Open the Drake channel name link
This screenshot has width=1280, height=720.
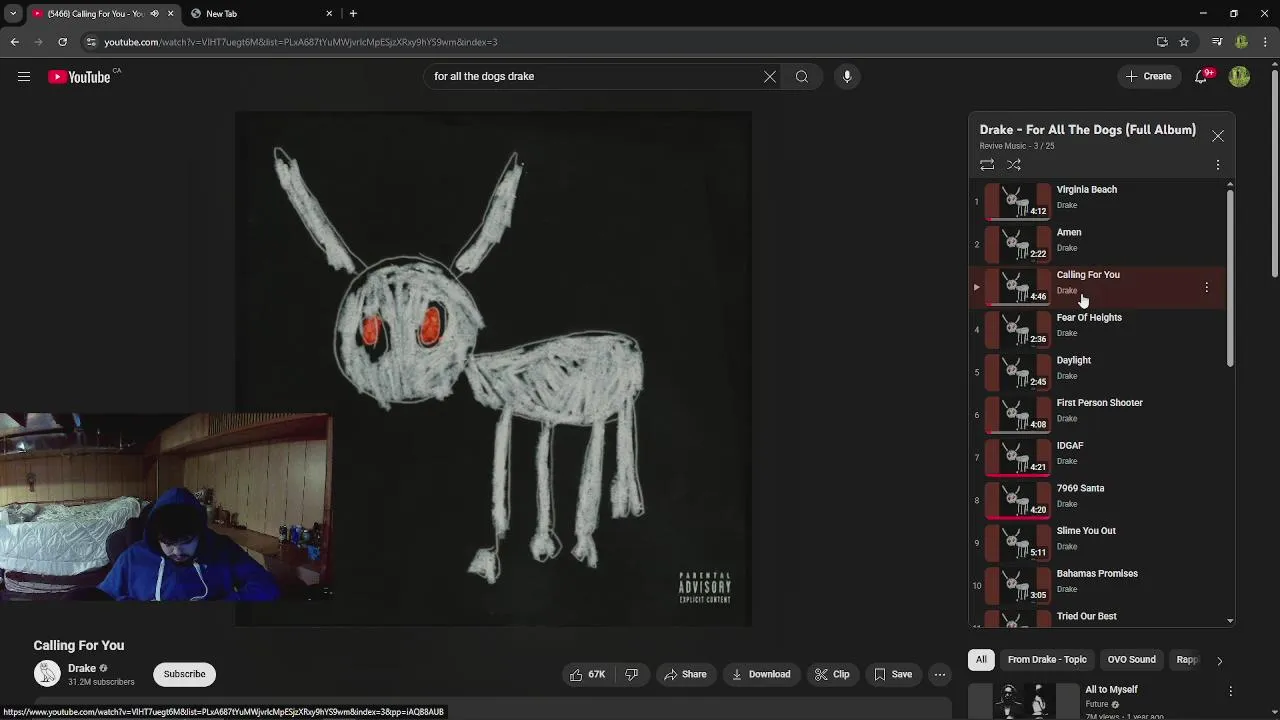[82, 668]
